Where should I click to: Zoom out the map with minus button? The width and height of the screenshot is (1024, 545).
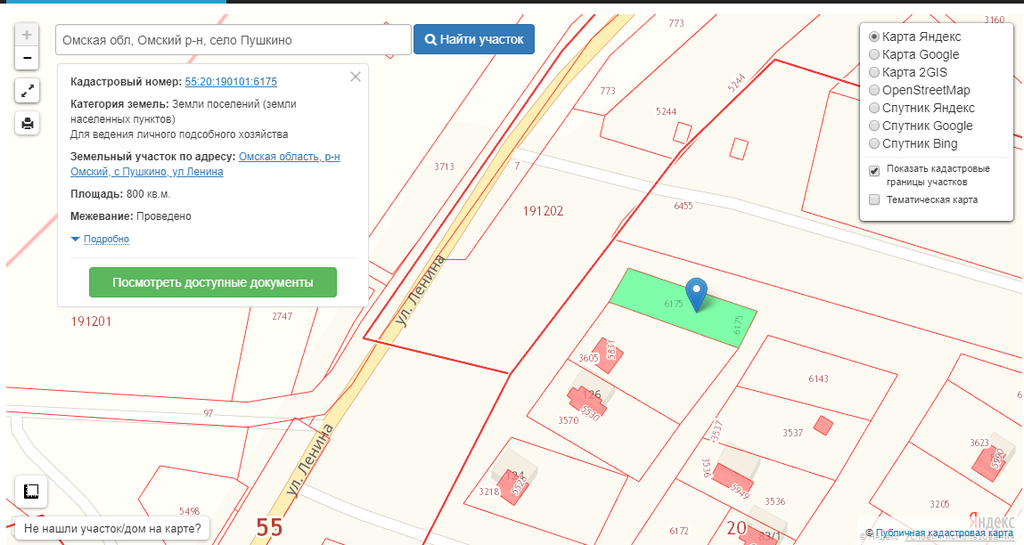click(27, 58)
